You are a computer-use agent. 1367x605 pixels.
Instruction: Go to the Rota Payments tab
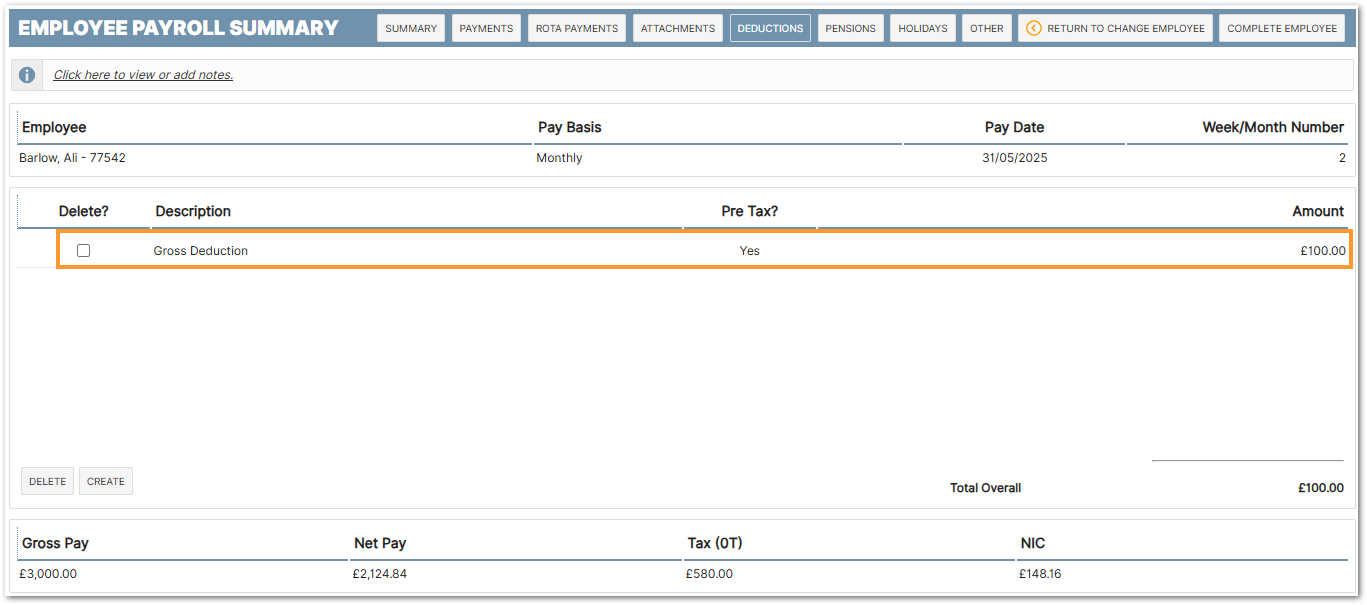pos(577,28)
